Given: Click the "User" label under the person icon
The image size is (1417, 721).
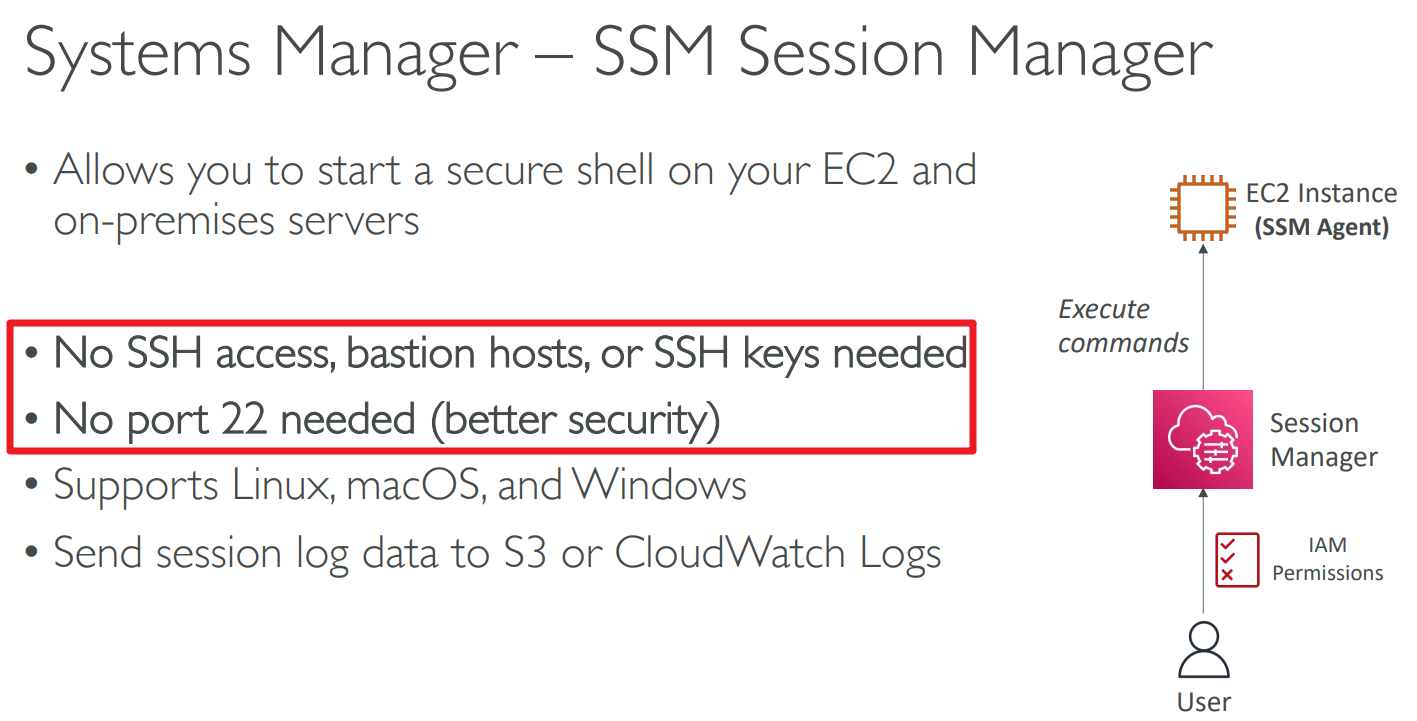Looking at the screenshot, I should tap(1203, 702).
